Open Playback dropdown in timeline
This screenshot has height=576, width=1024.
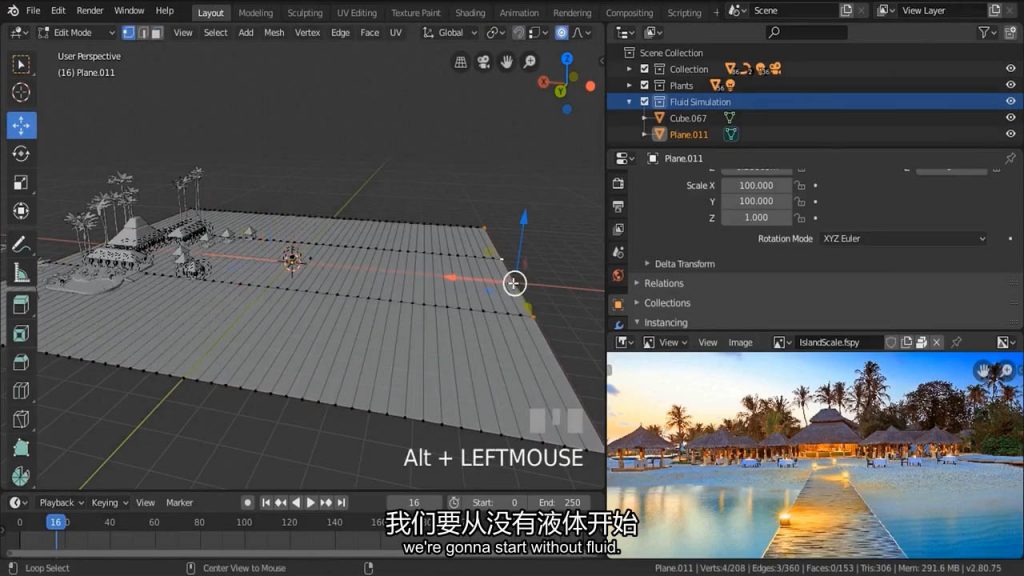tap(61, 503)
